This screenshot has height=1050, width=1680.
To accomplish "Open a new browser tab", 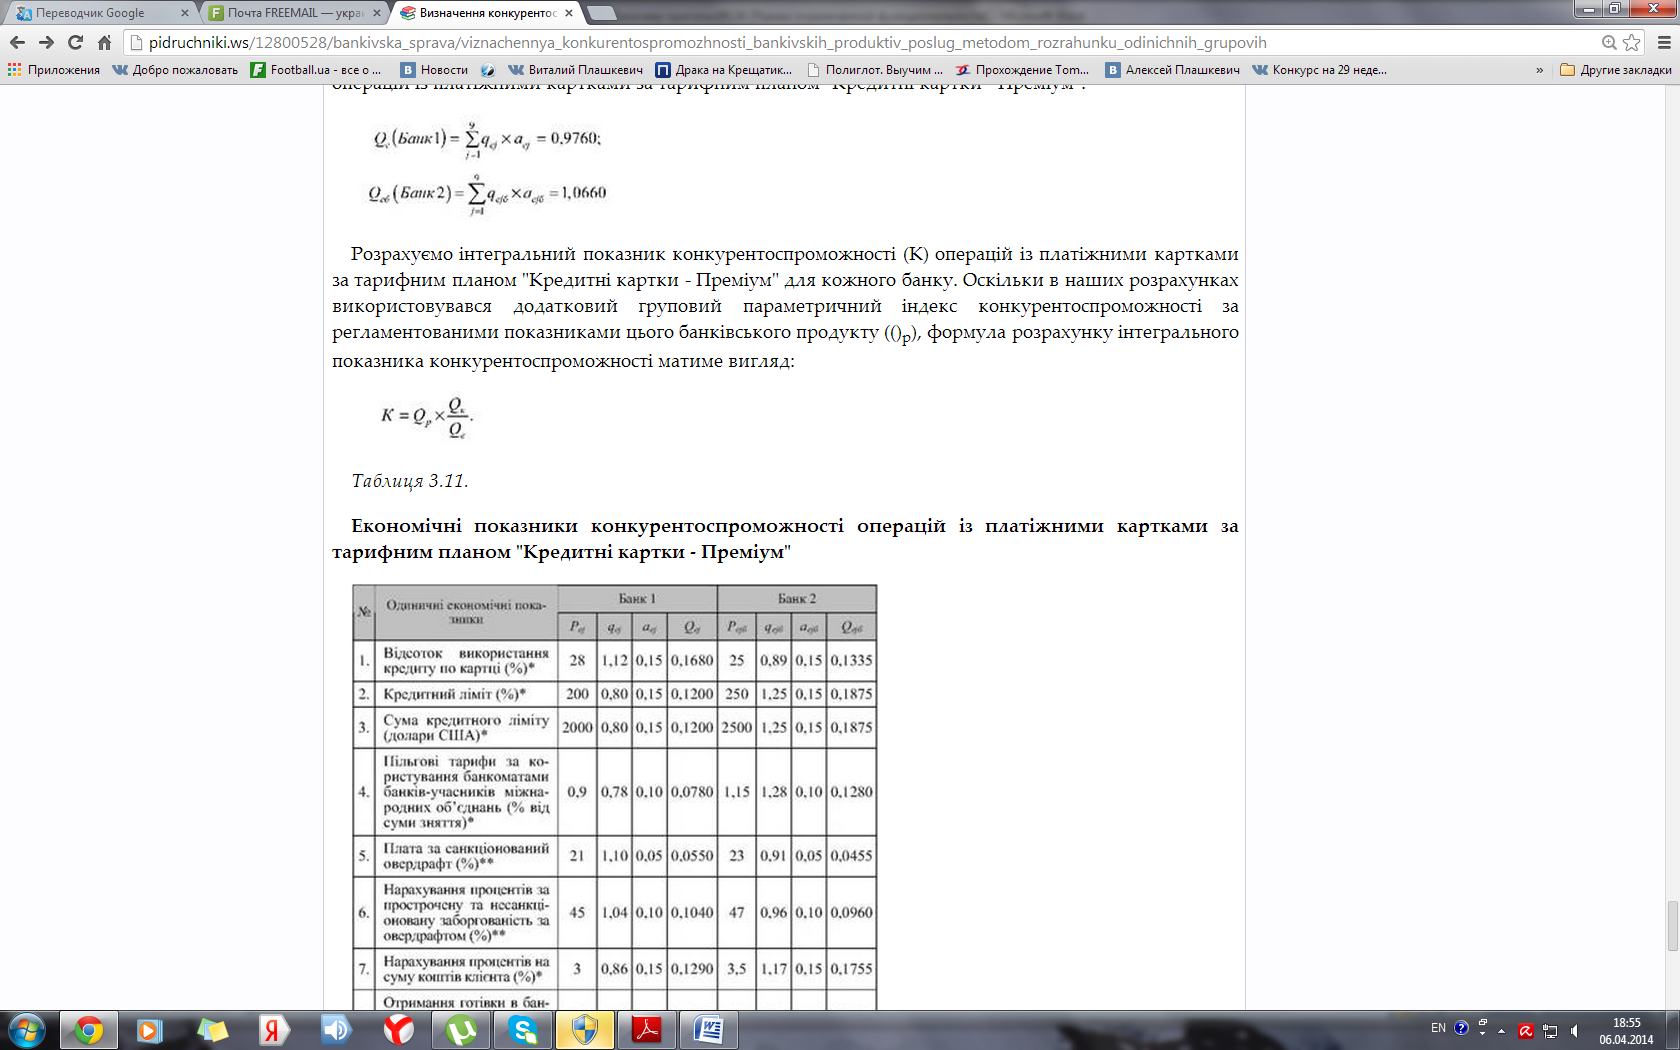I will point(601,13).
